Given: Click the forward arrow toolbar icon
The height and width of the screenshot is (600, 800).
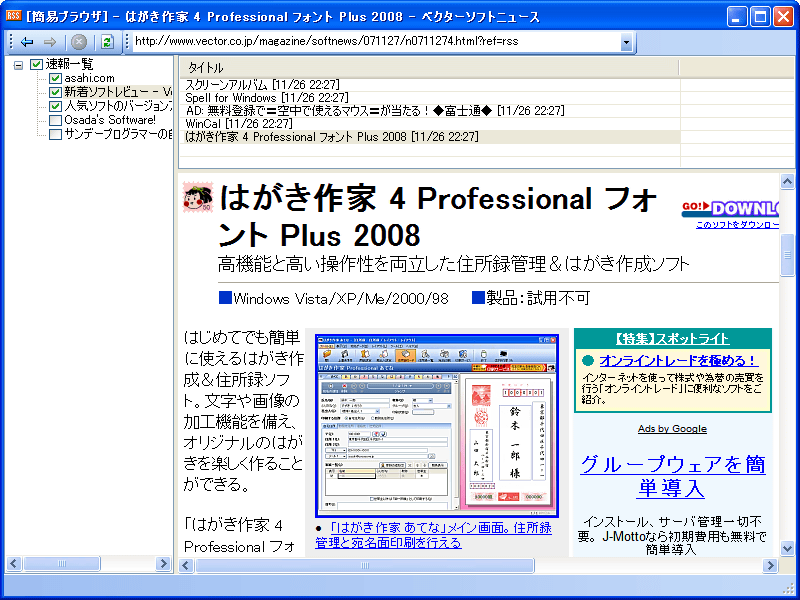Looking at the screenshot, I should pyautogui.click(x=49, y=42).
